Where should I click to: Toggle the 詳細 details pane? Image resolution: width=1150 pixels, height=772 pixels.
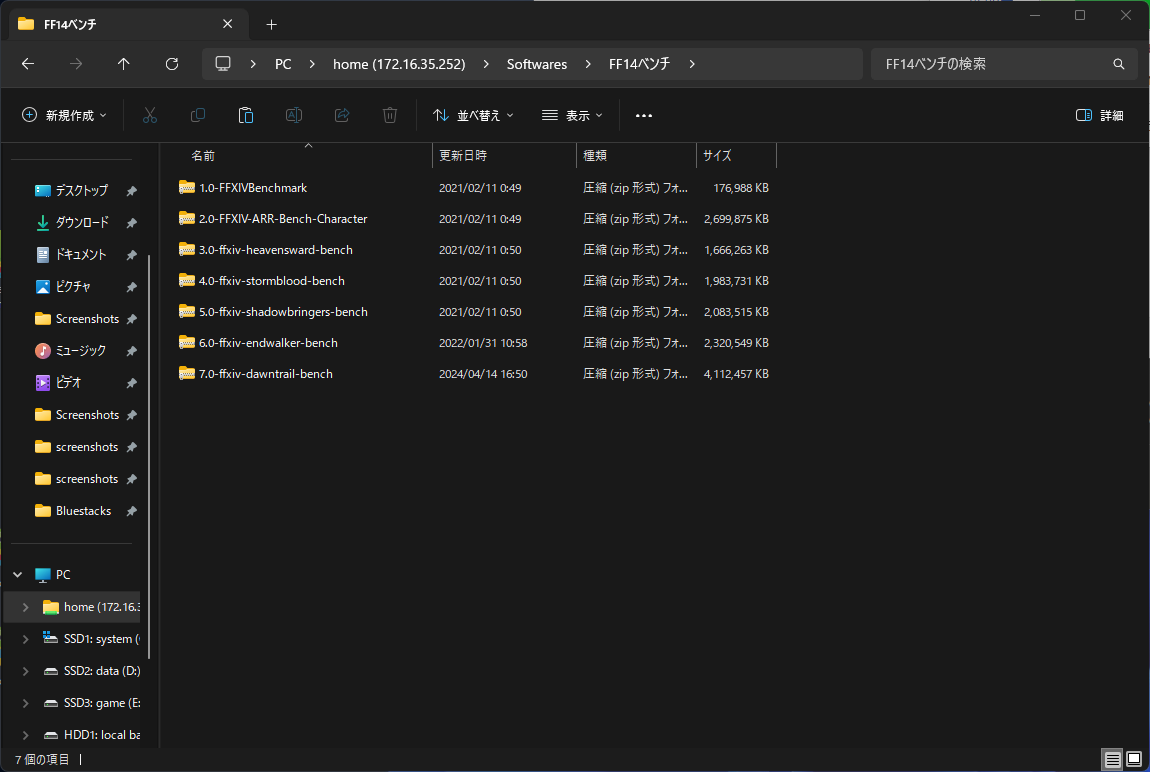1099,116
